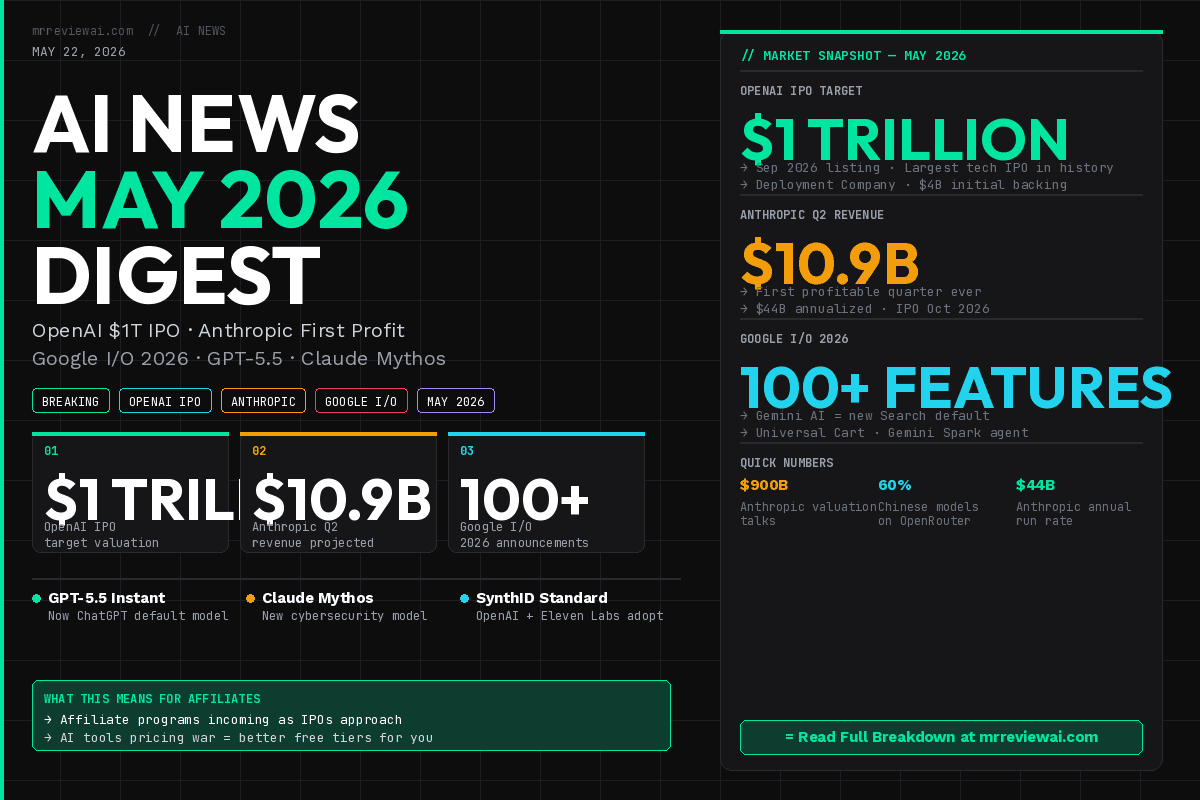Click the MAY 2026 tag pill

[456, 401]
